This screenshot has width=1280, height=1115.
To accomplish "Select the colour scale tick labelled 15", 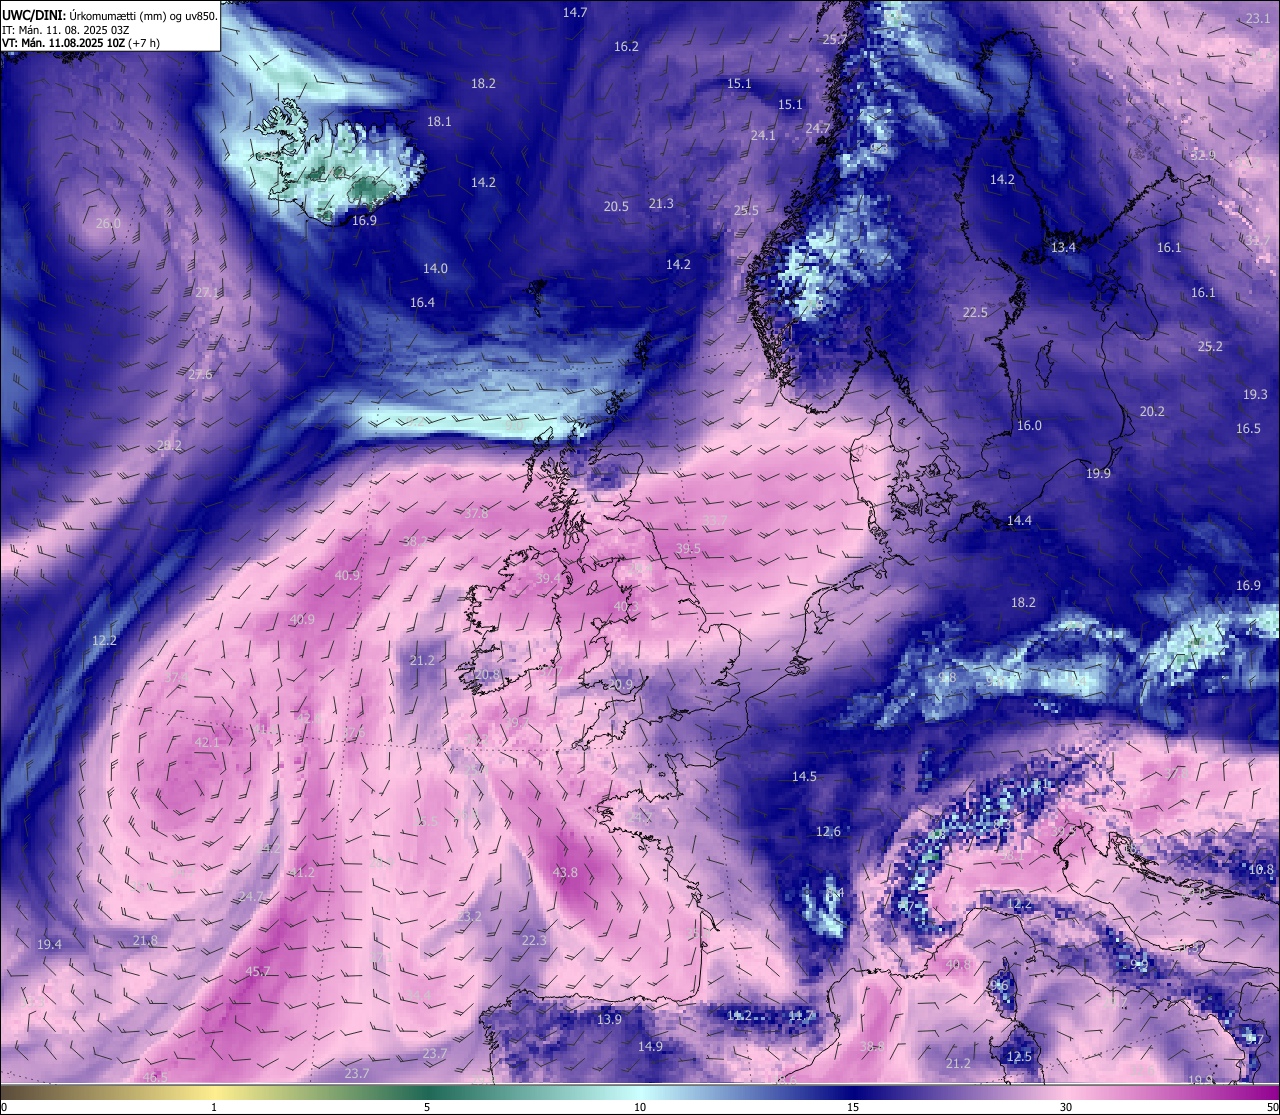I will tap(853, 1106).
